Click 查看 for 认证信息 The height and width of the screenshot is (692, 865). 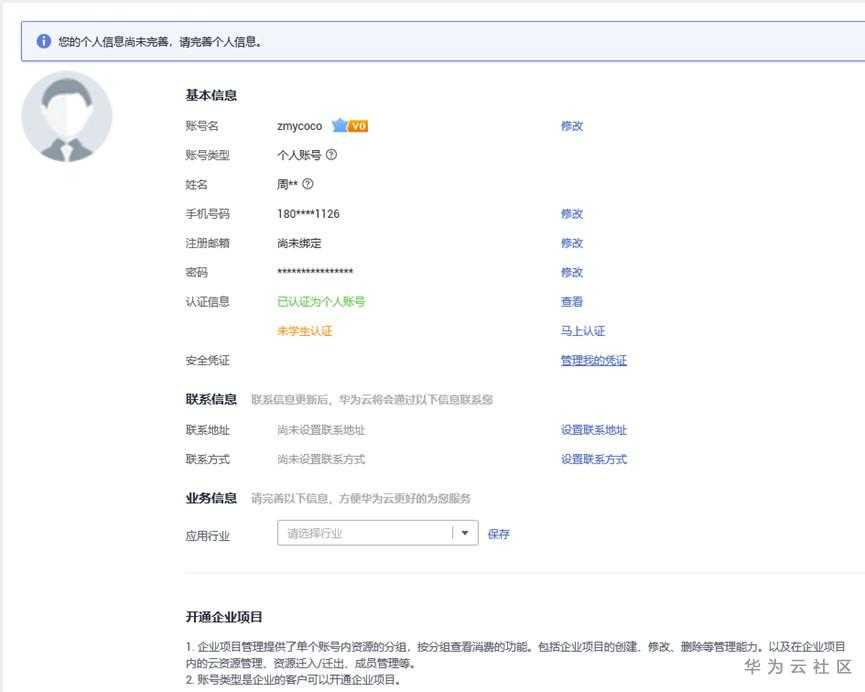pos(572,302)
